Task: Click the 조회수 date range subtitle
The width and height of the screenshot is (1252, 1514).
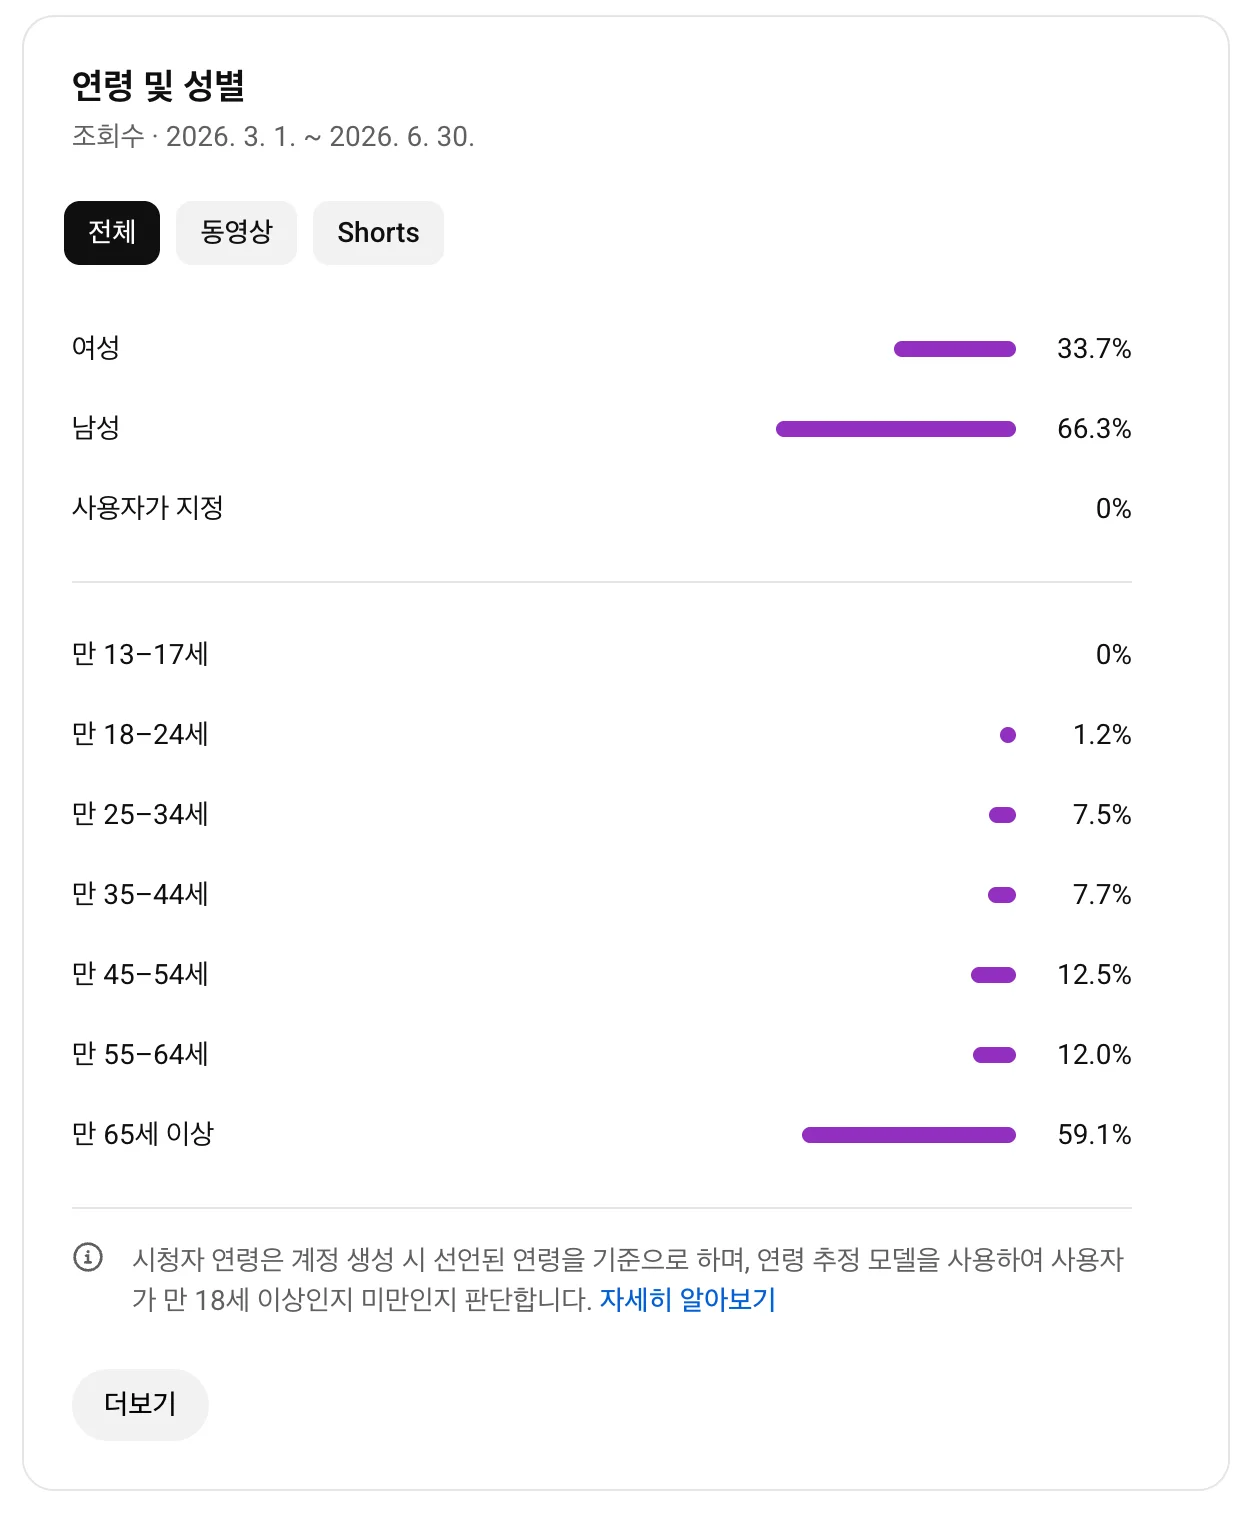Action: 273,136
